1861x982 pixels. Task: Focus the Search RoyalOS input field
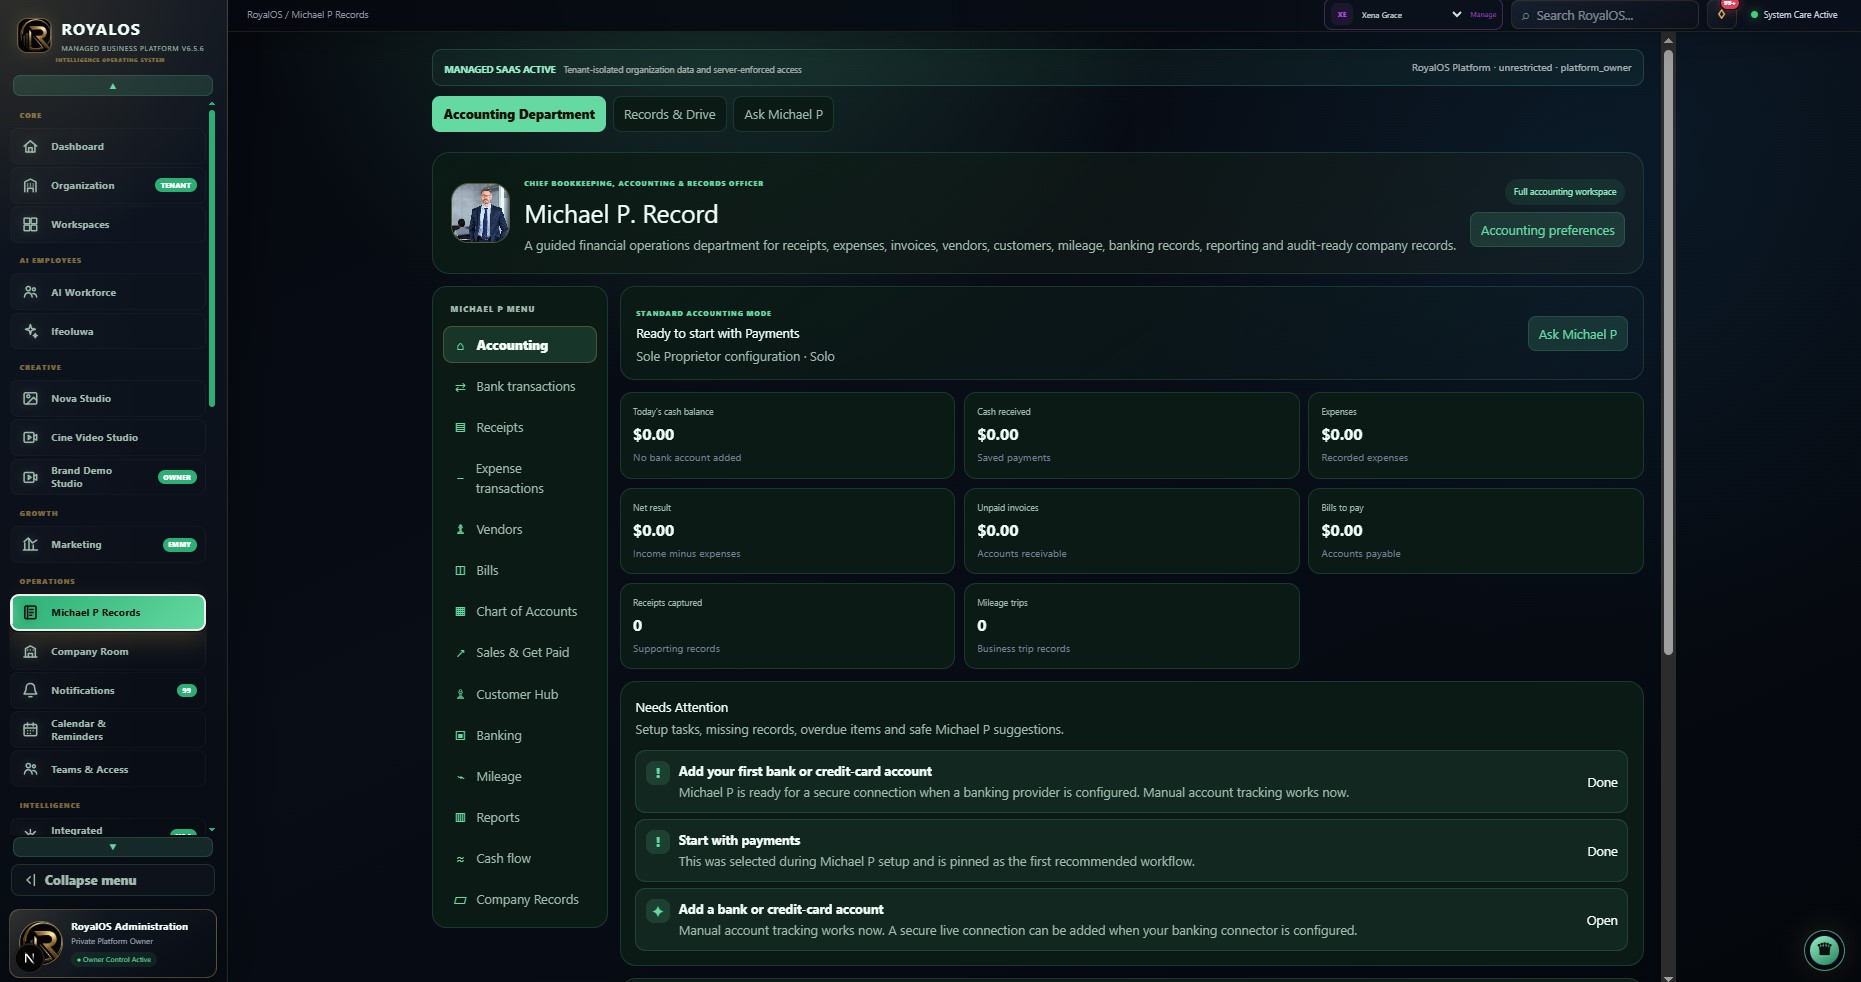coord(1605,15)
